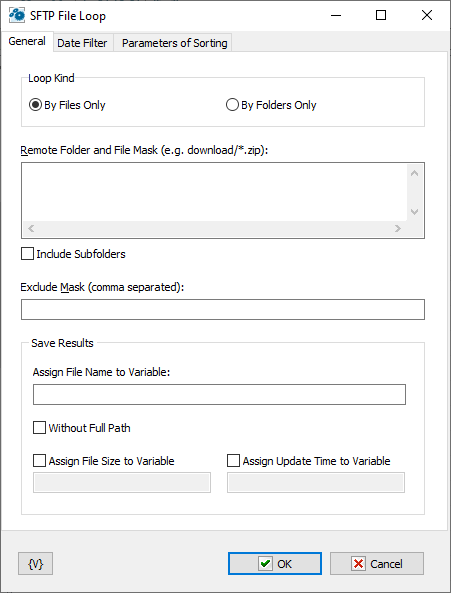Switch to the Date Filter tab
Screen dimensions: 451x593
click(x=82, y=43)
